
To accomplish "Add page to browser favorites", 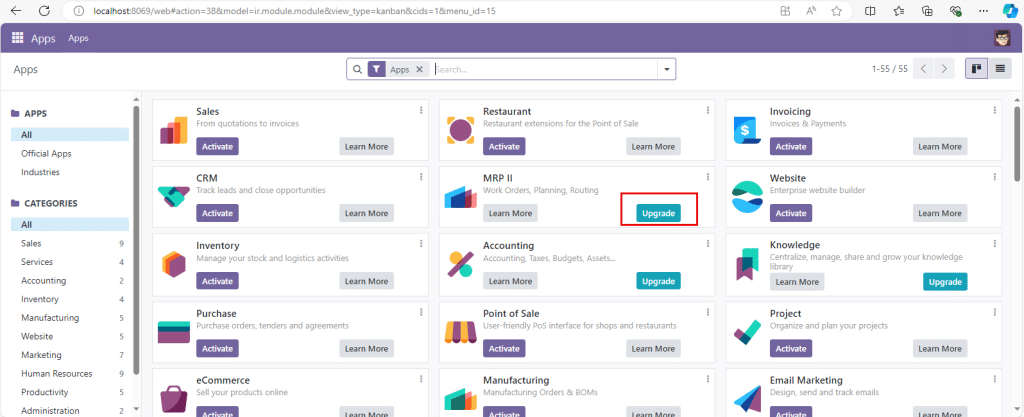I will [x=837, y=11].
